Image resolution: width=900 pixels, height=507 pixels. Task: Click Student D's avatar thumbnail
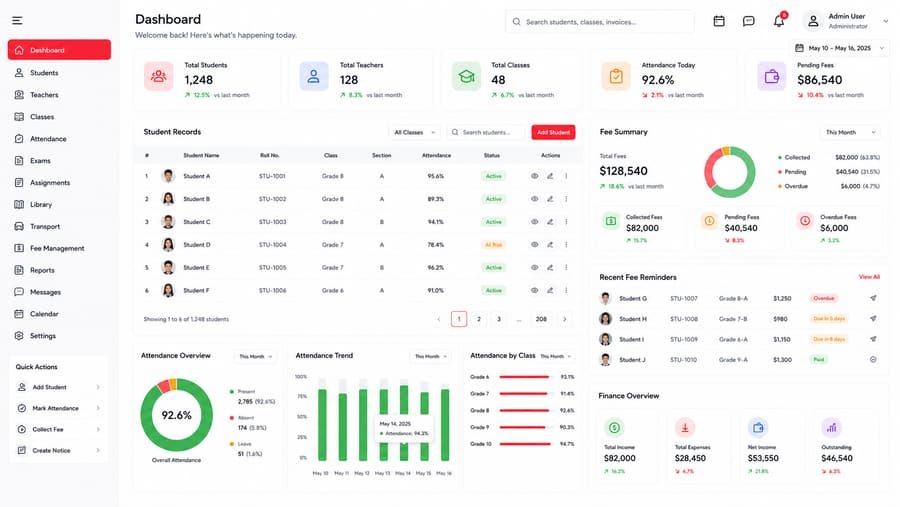(x=168, y=245)
